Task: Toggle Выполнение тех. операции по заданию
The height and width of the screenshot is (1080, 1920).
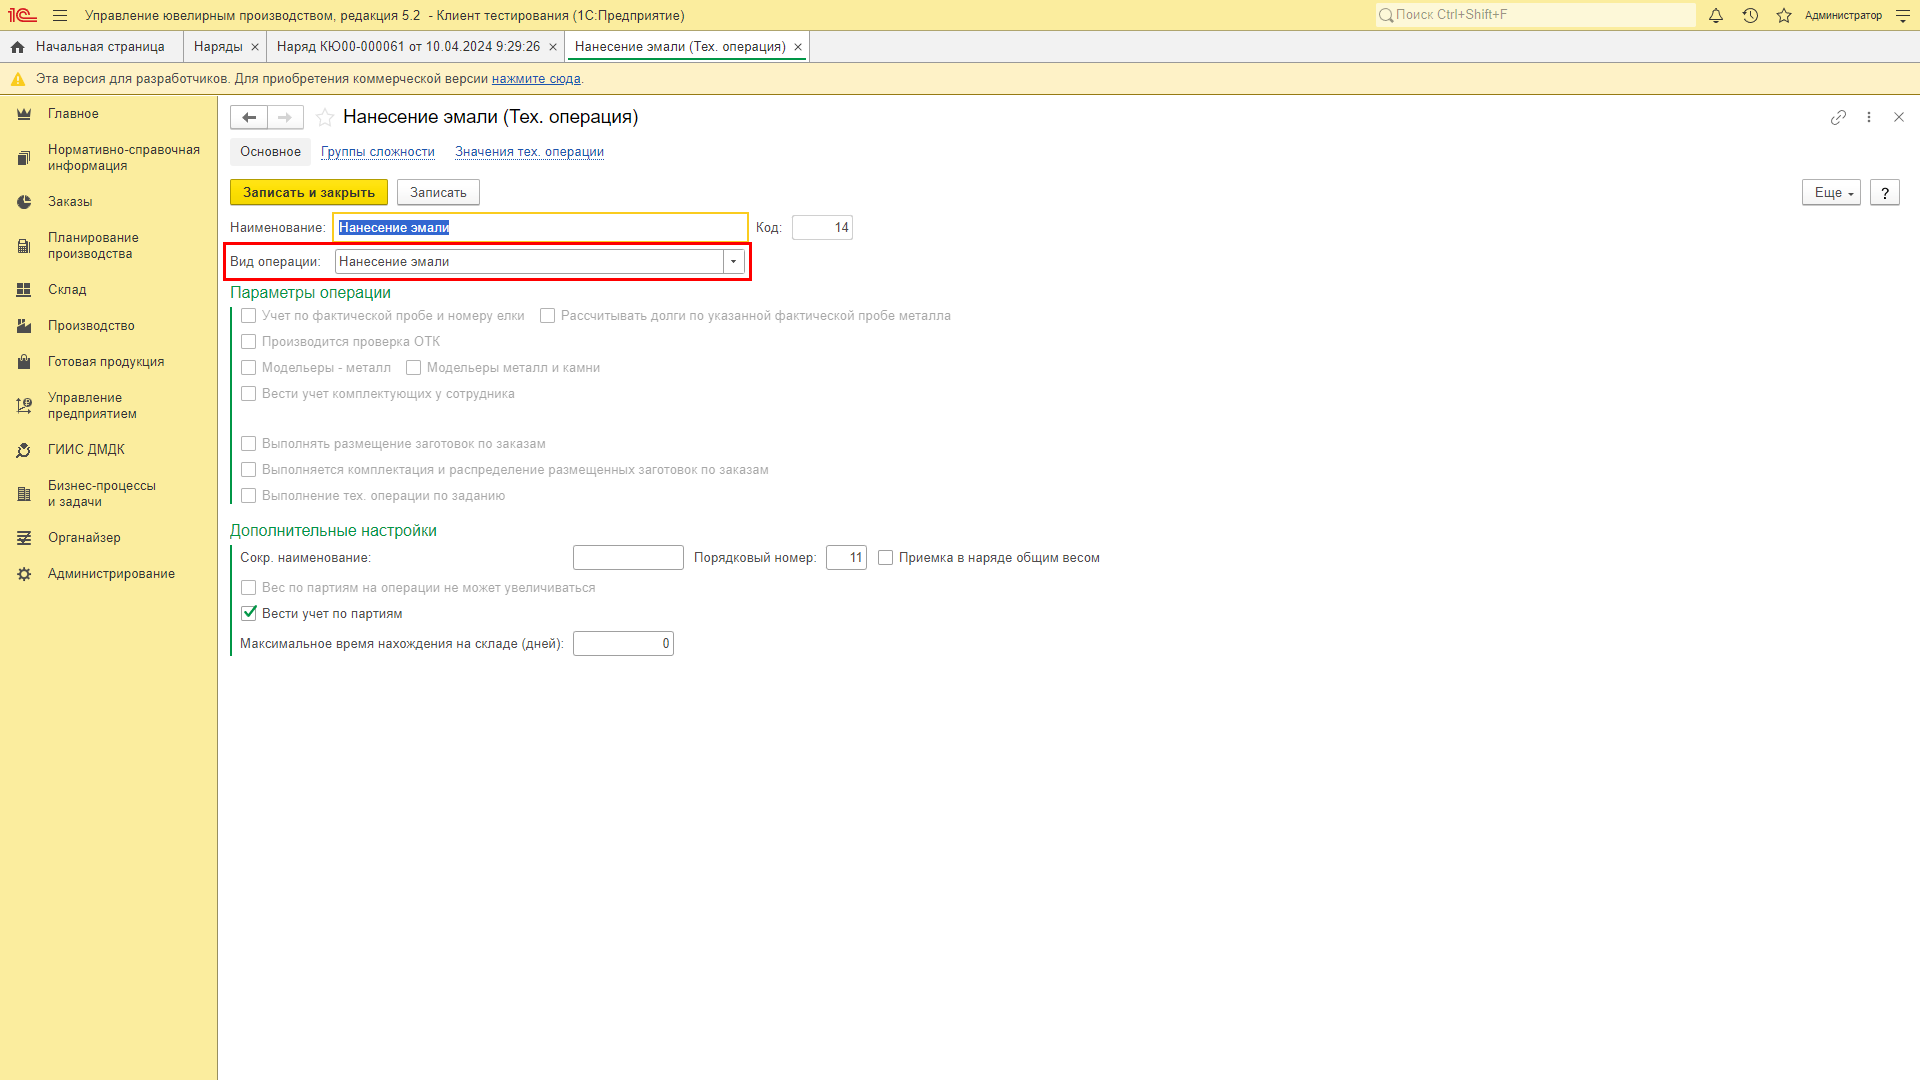Action: pyautogui.click(x=249, y=496)
